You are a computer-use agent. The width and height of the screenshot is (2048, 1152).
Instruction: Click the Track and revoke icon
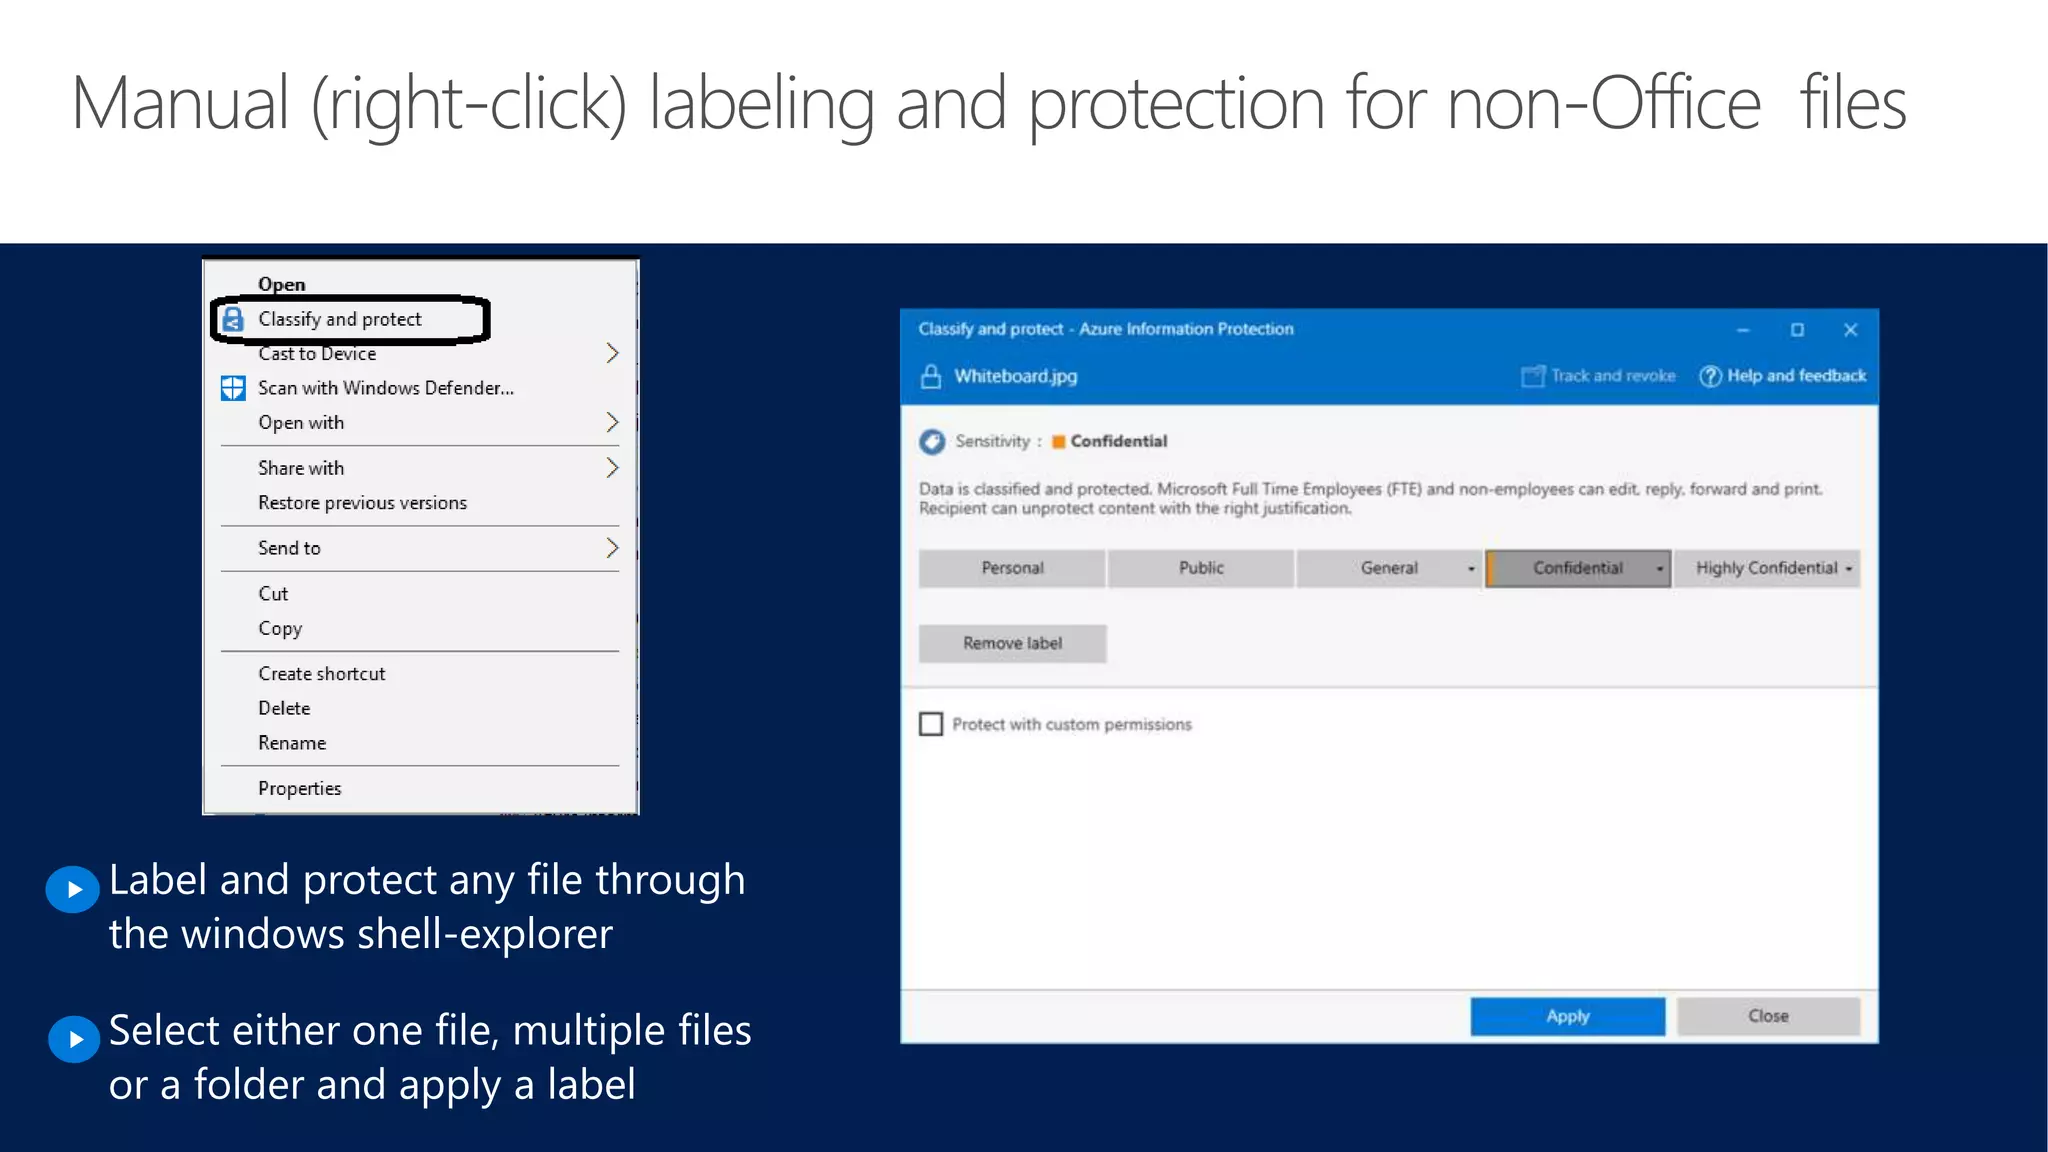[1532, 376]
